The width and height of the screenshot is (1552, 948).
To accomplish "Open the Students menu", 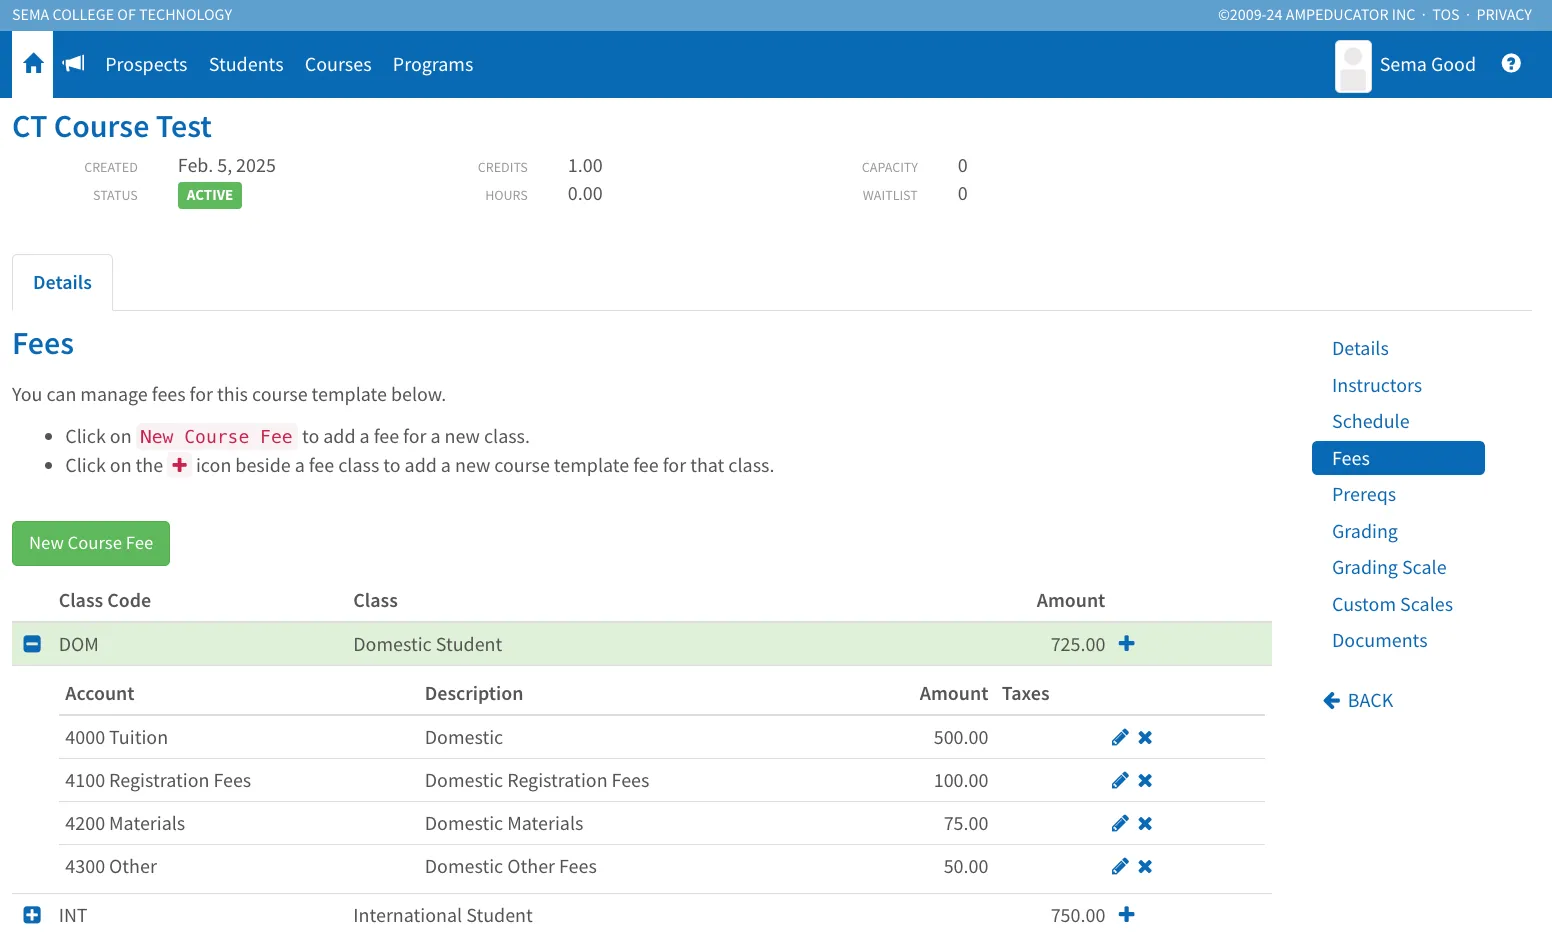I will (246, 65).
